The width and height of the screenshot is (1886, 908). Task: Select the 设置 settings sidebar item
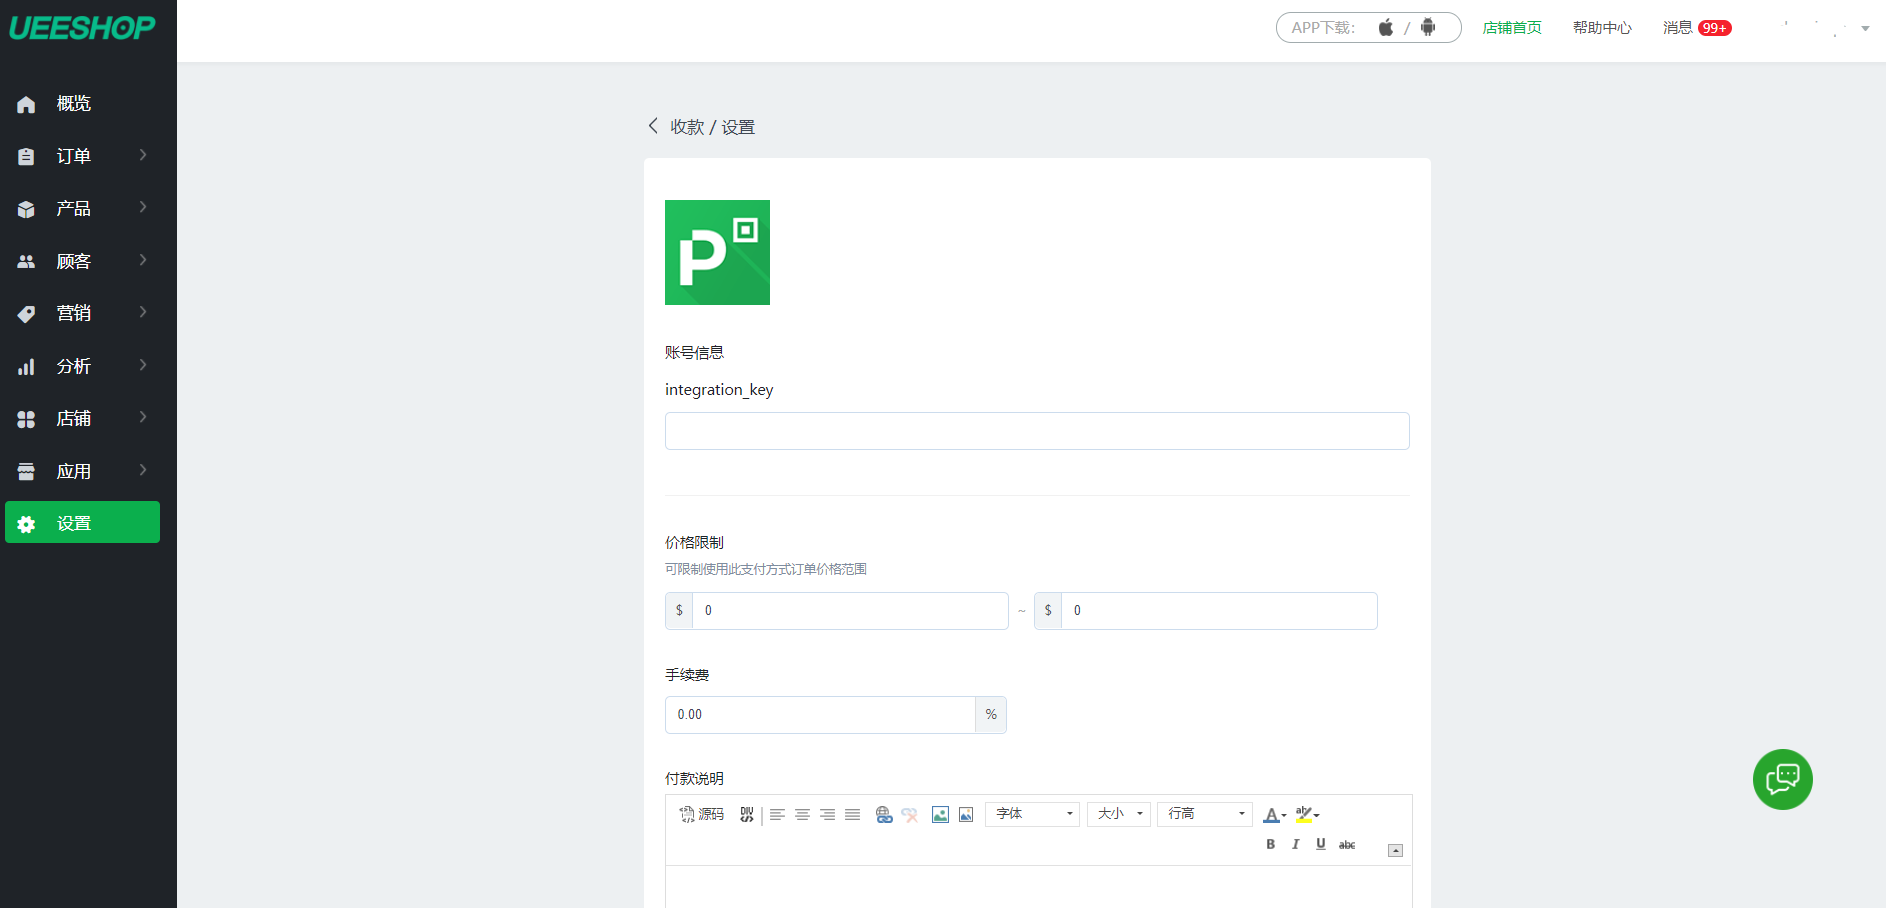tap(82, 522)
